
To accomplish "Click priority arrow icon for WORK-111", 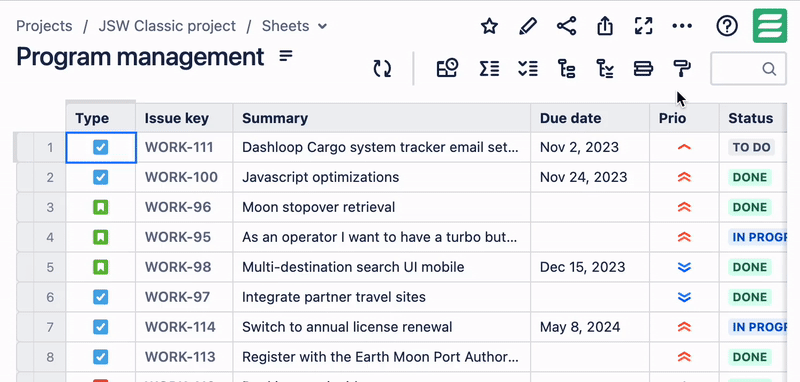I will [684, 147].
